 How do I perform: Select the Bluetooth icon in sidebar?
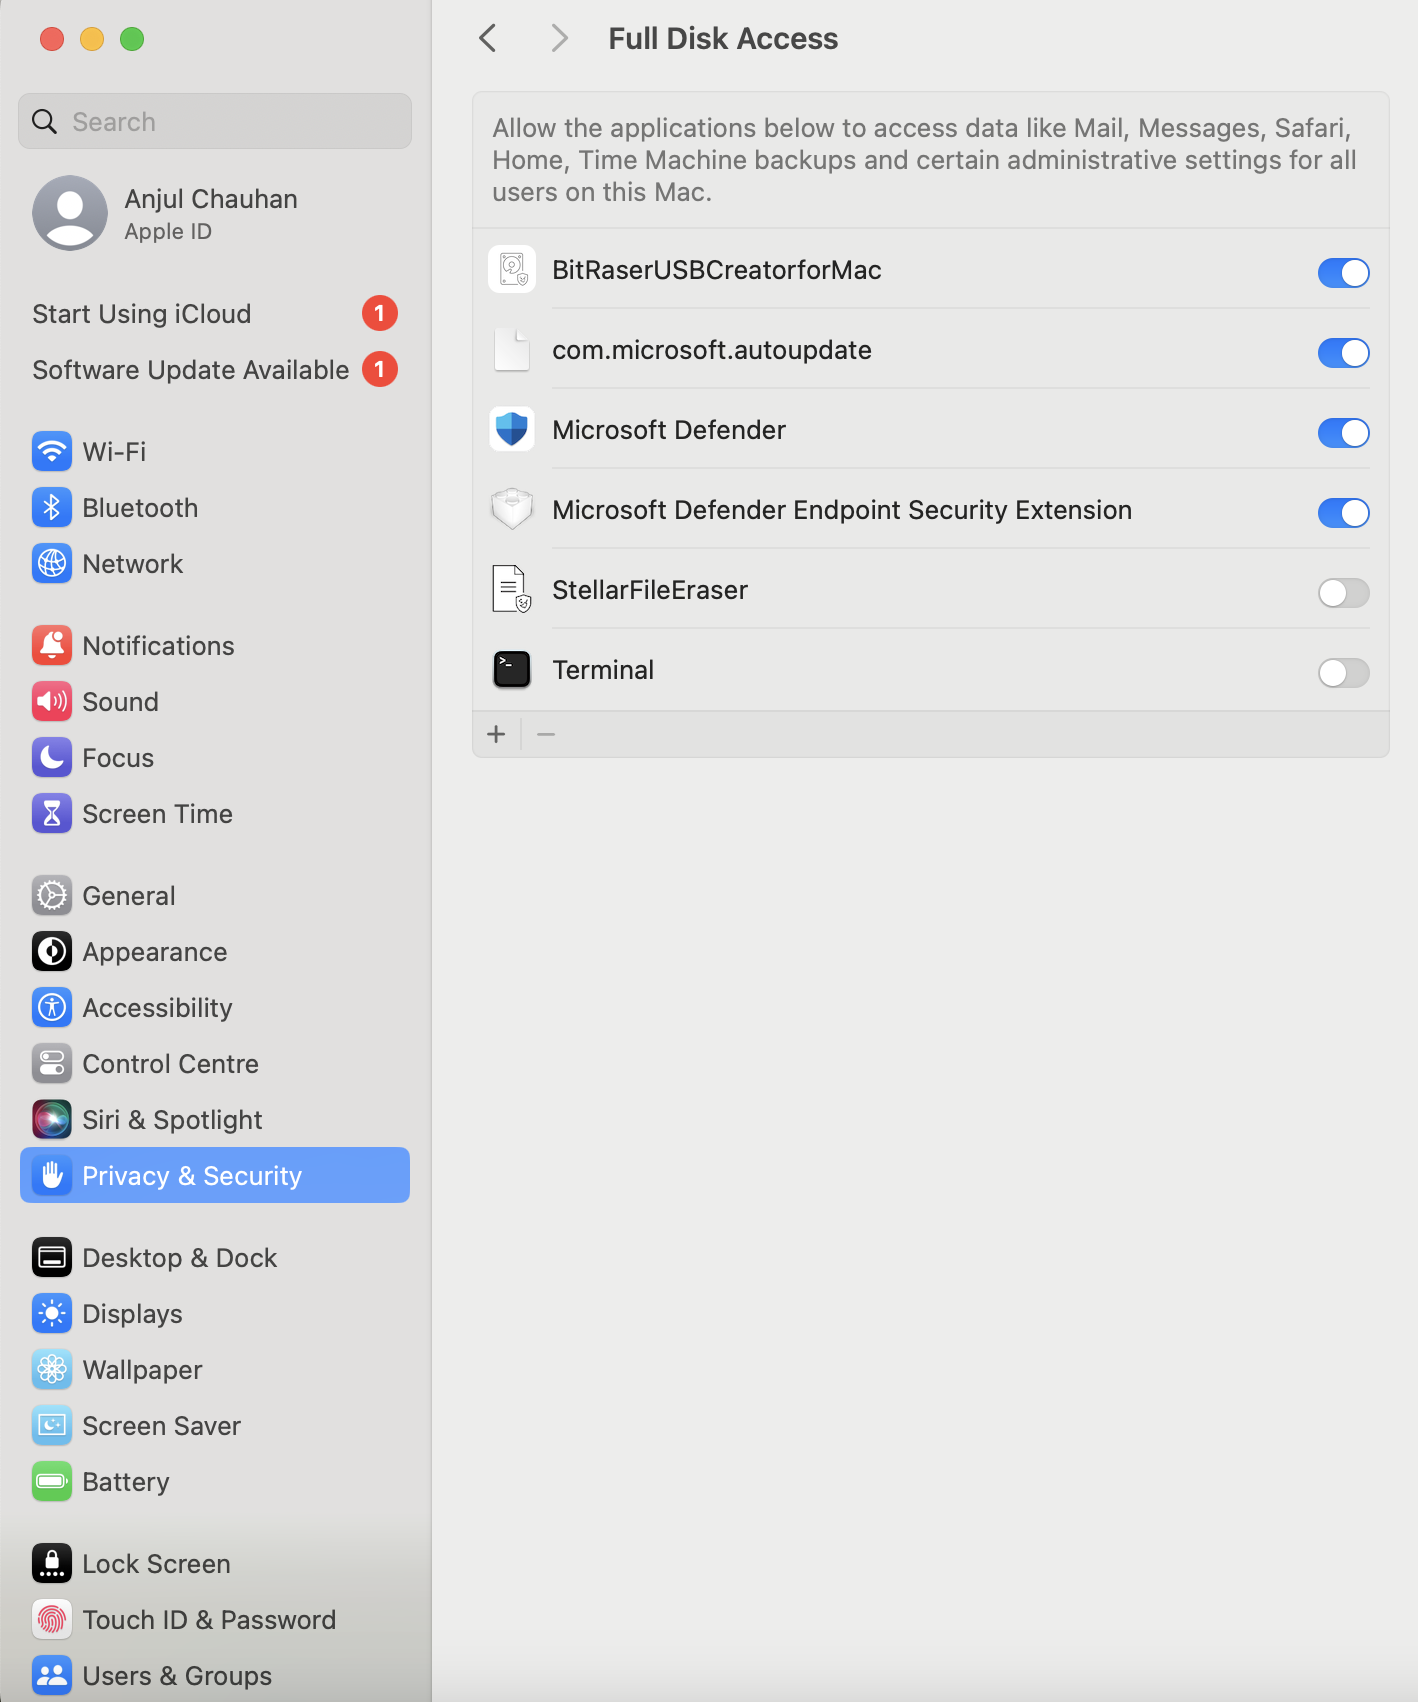click(x=52, y=508)
